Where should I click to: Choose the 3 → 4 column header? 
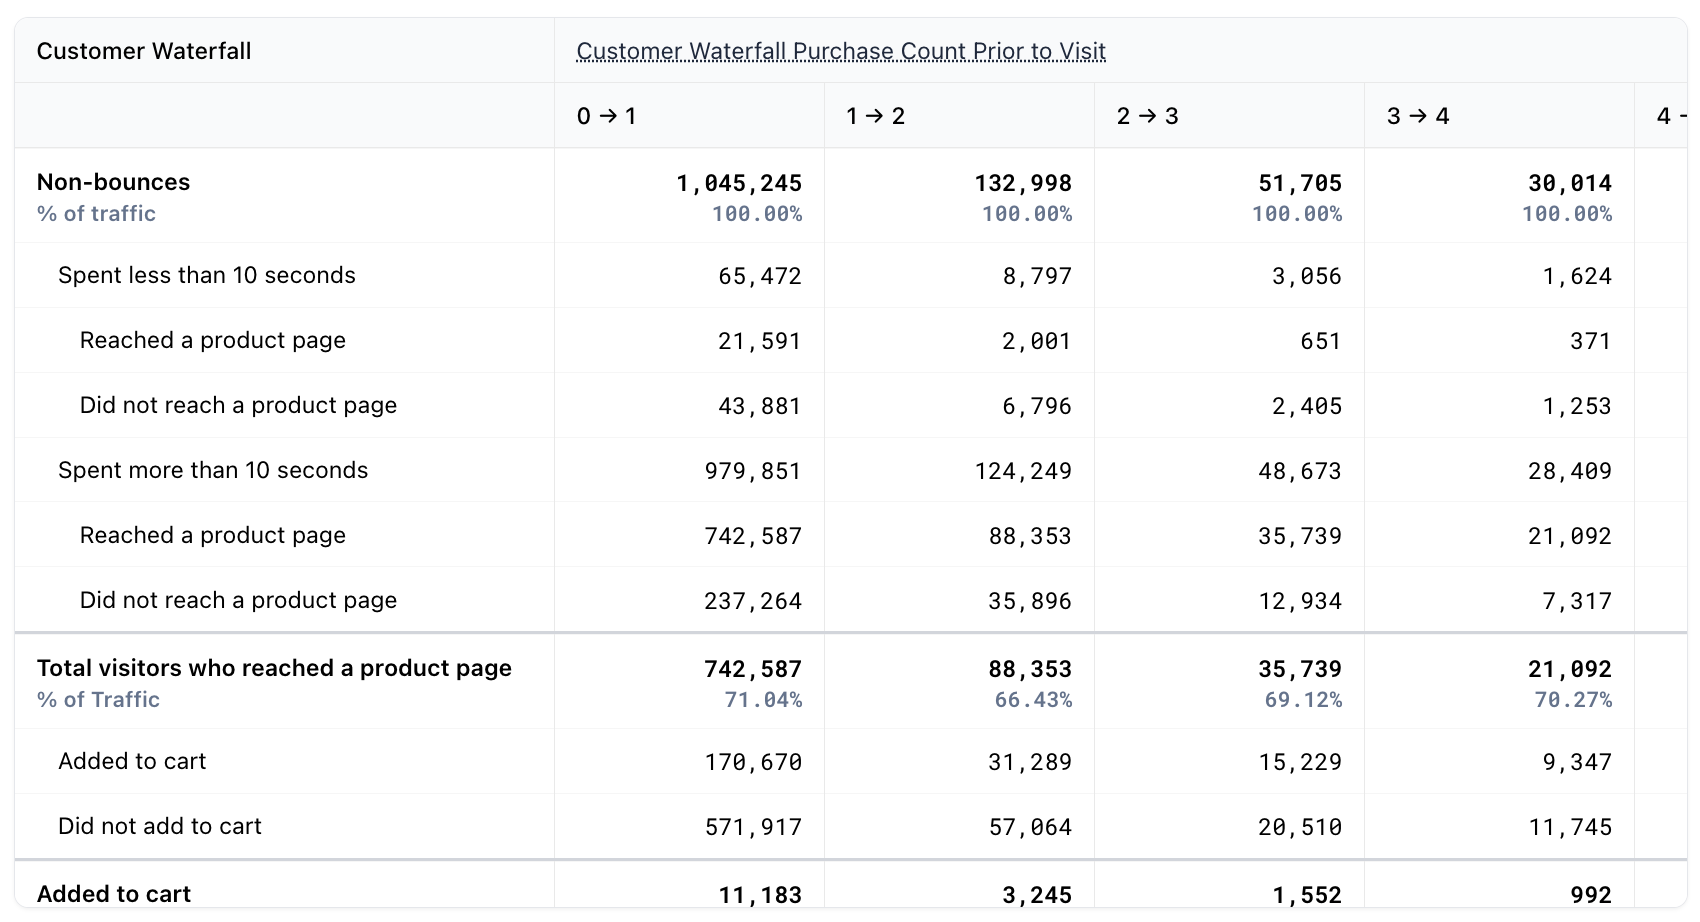click(1417, 116)
